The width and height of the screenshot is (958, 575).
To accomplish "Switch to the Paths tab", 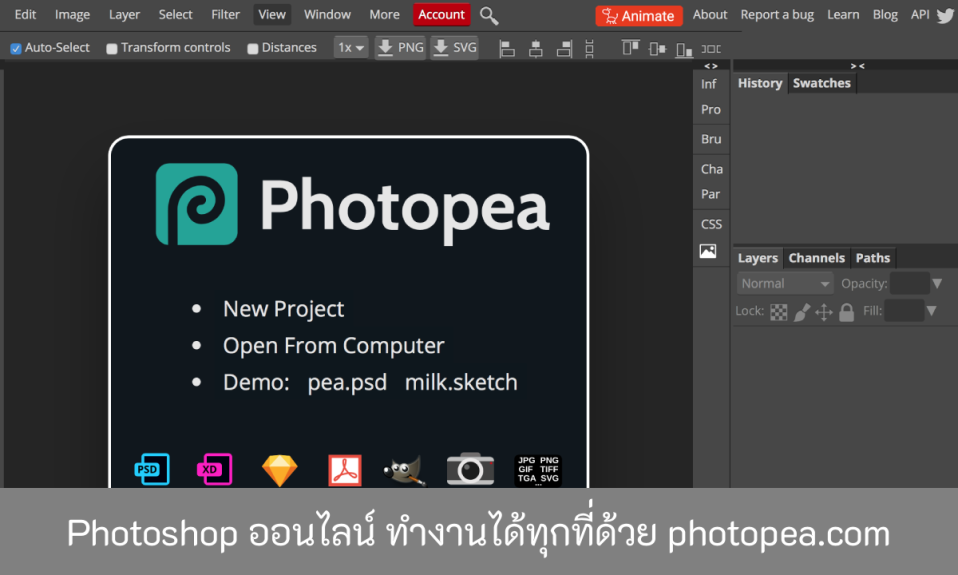I will [x=873, y=258].
